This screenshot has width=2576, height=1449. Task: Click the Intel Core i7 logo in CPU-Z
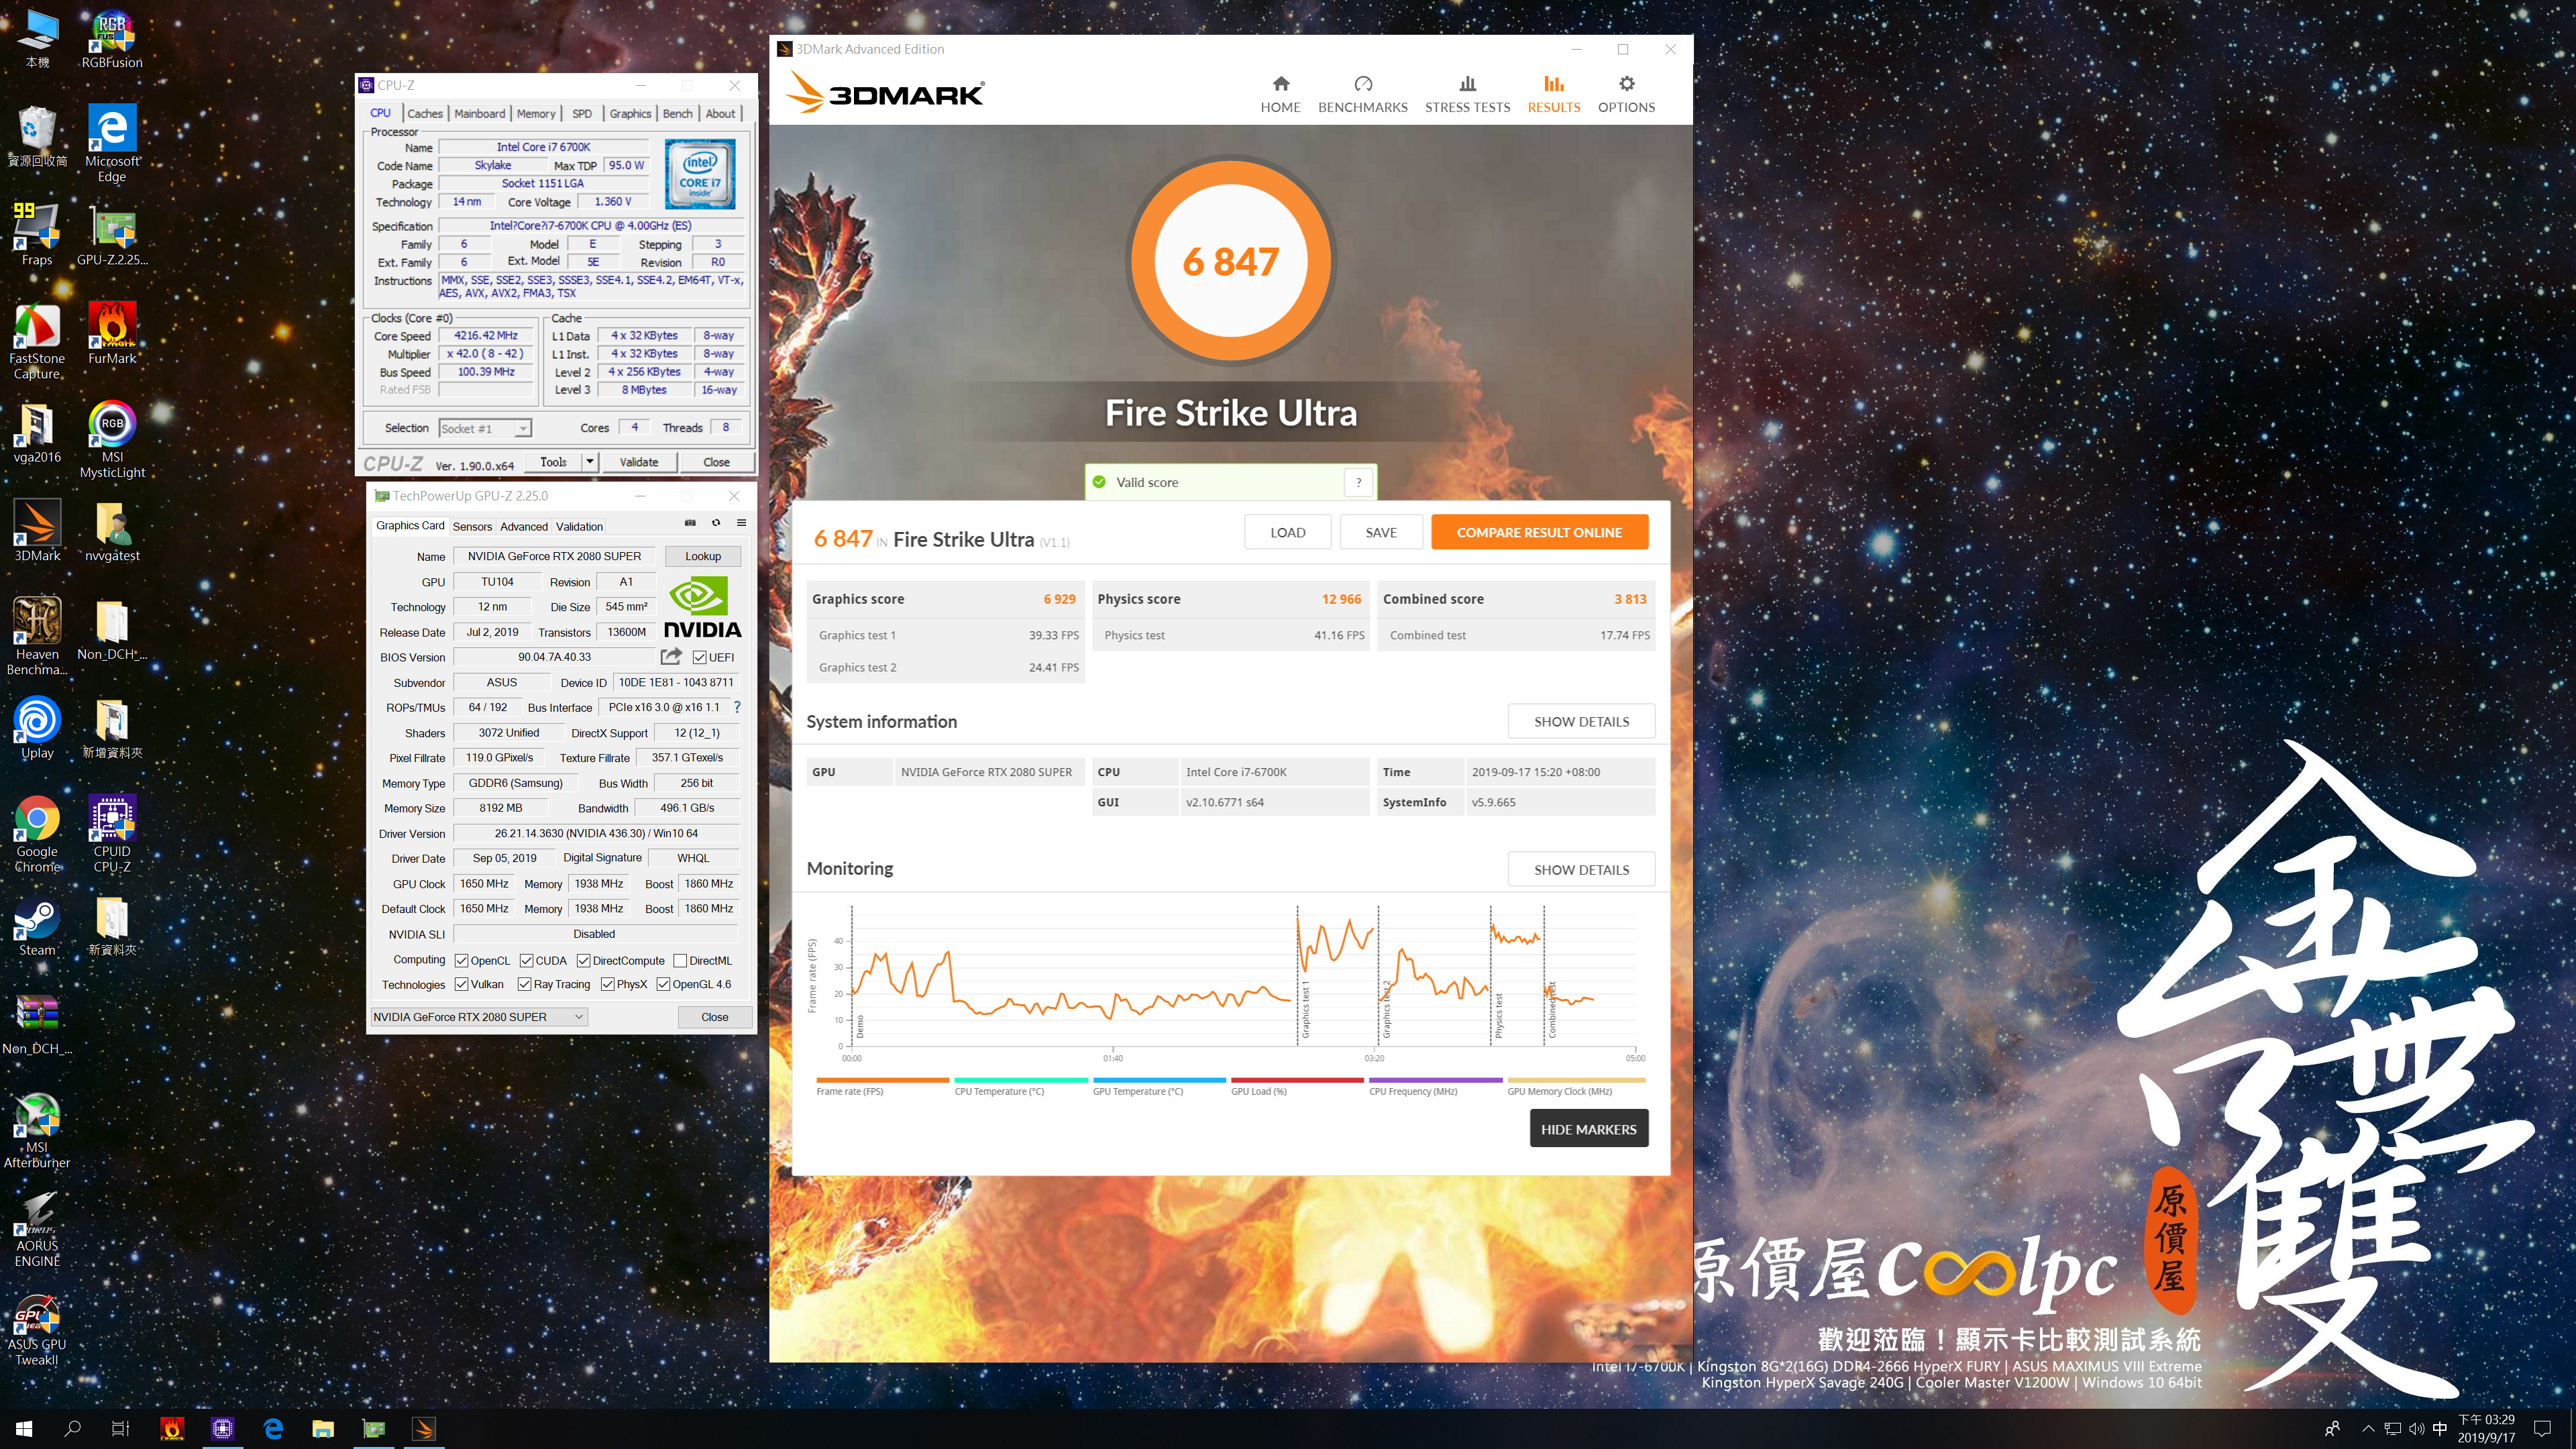(700, 174)
